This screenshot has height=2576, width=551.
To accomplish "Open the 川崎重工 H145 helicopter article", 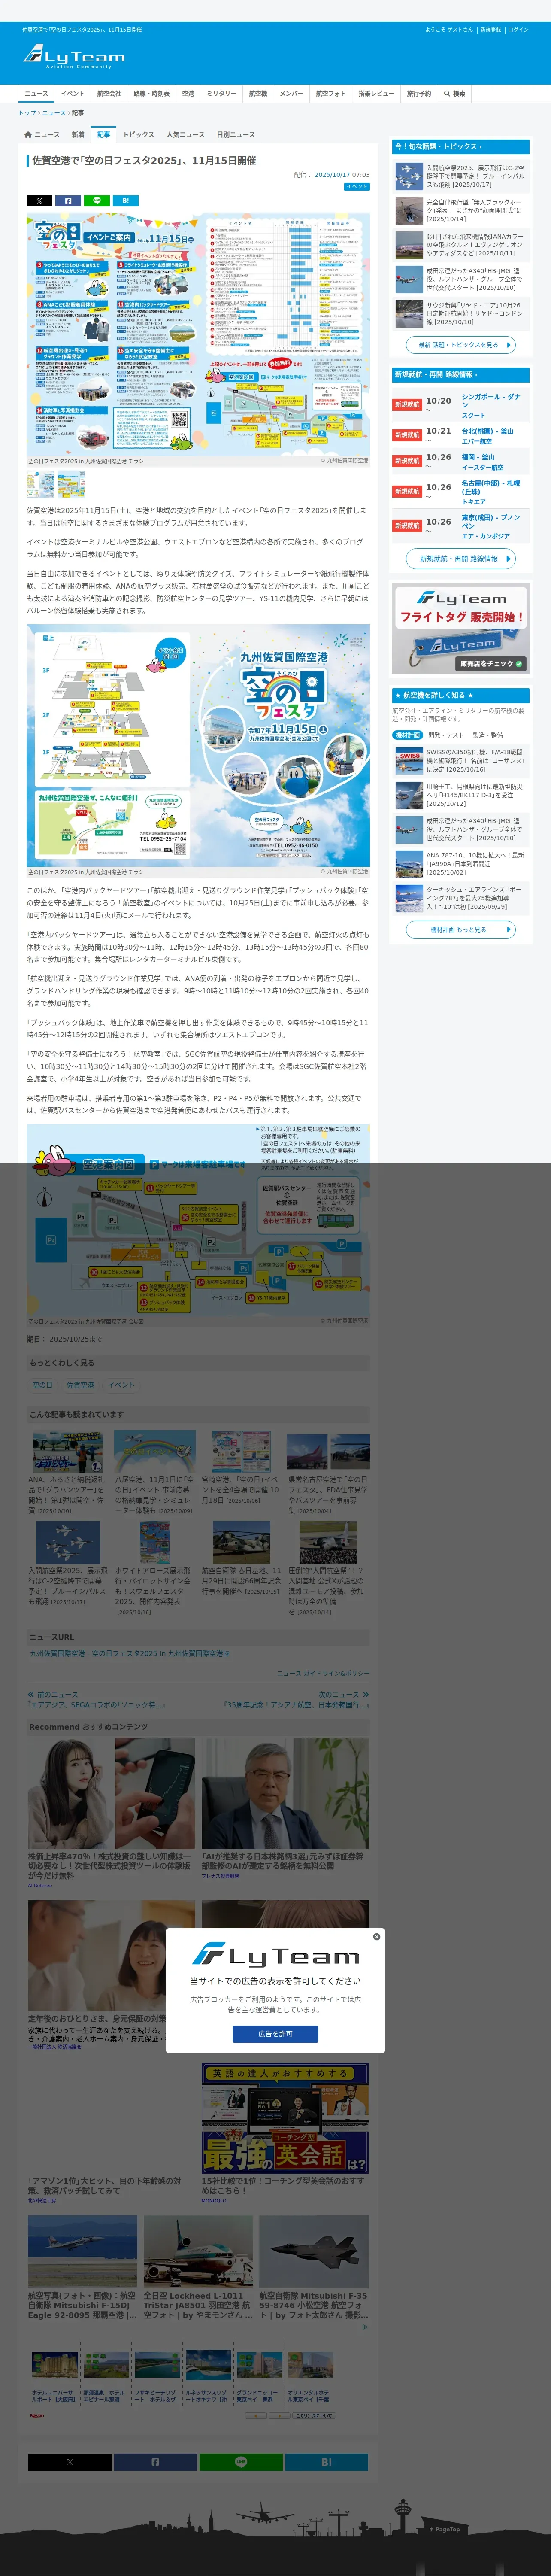I will pos(461,795).
